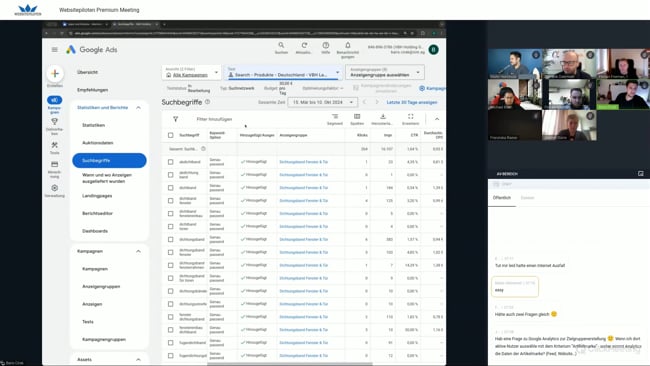Click the Segment toolbar icon

click(335, 116)
